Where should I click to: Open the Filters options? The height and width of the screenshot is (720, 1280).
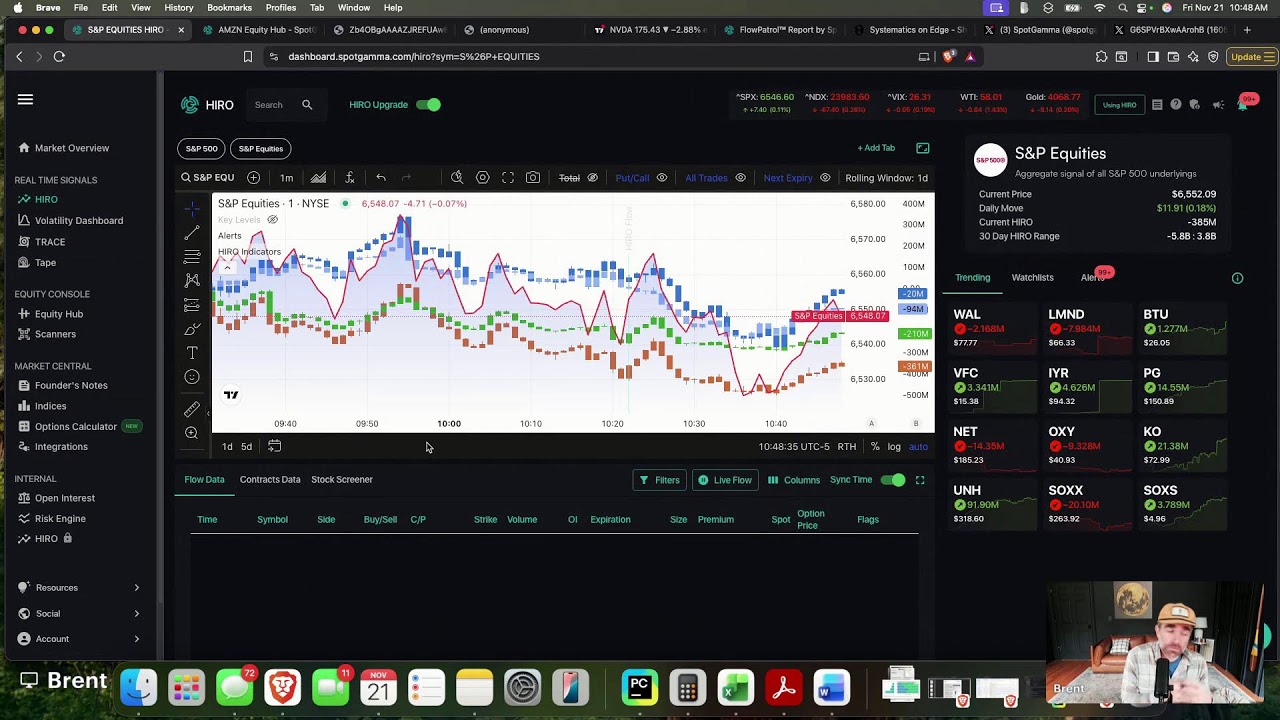point(660,480)
